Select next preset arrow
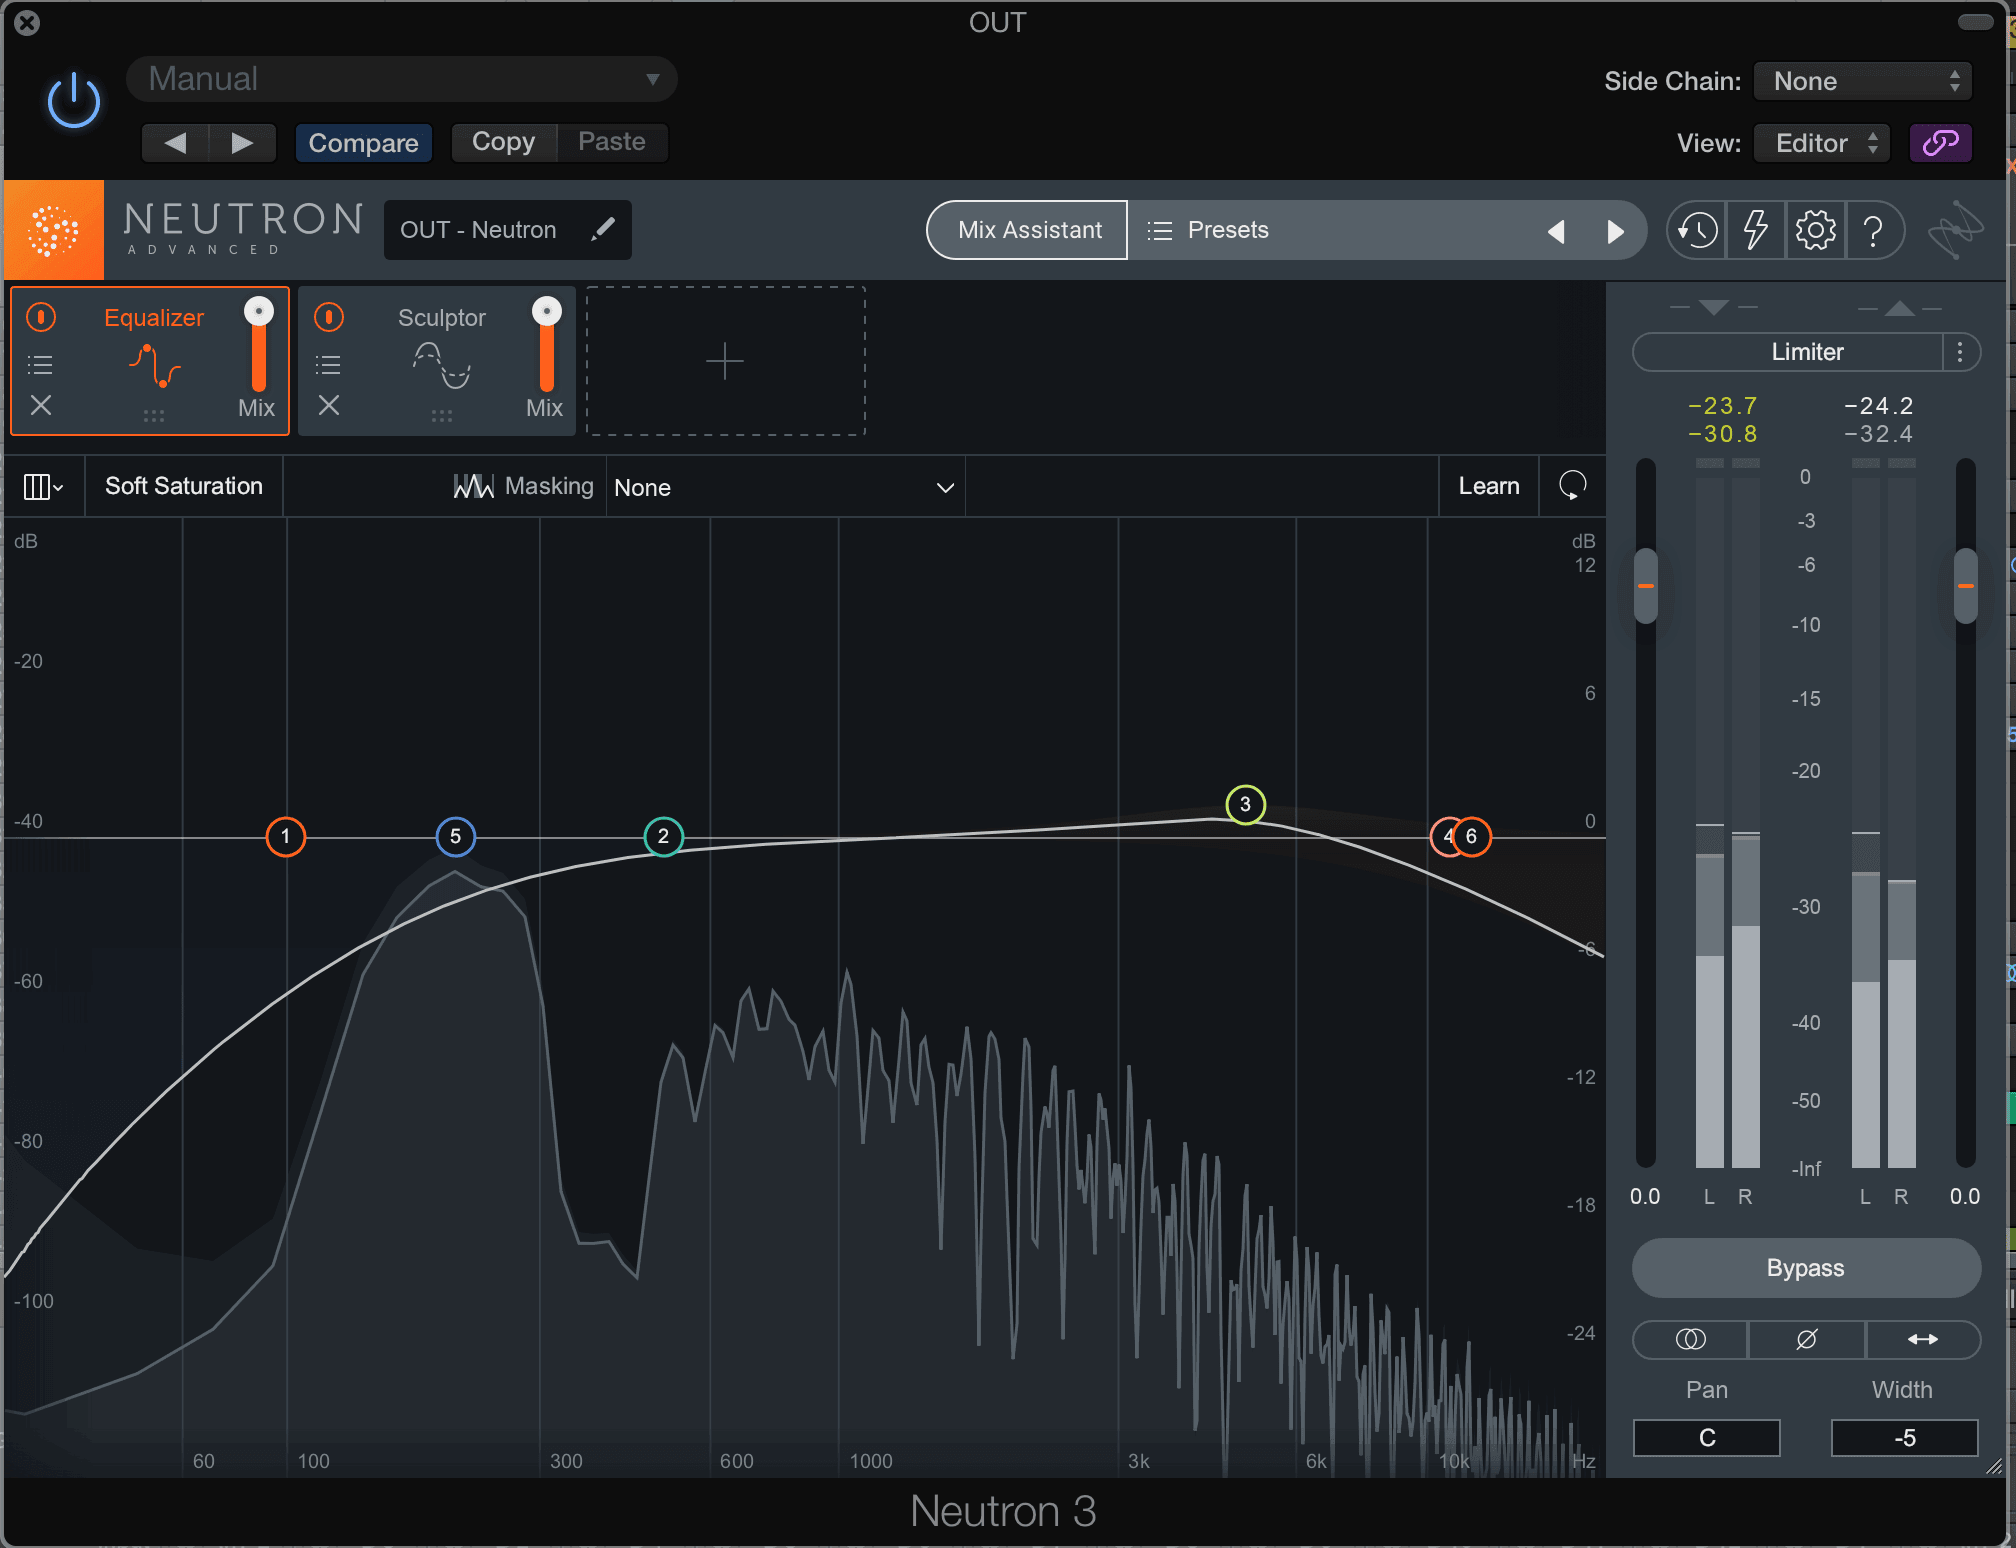This screenshot has width=2016, height=1548. [1615, 232]
